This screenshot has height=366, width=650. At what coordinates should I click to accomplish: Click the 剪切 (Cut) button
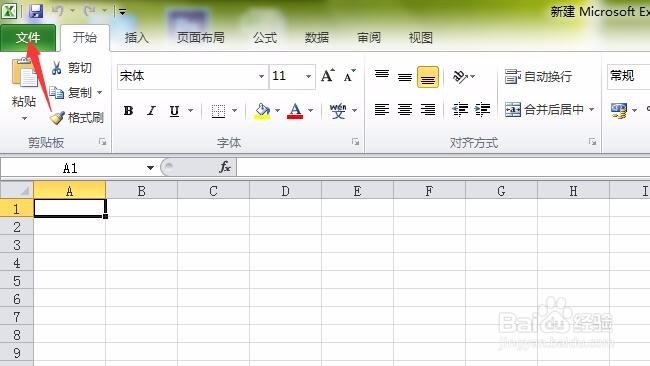[x=71, y=68]
